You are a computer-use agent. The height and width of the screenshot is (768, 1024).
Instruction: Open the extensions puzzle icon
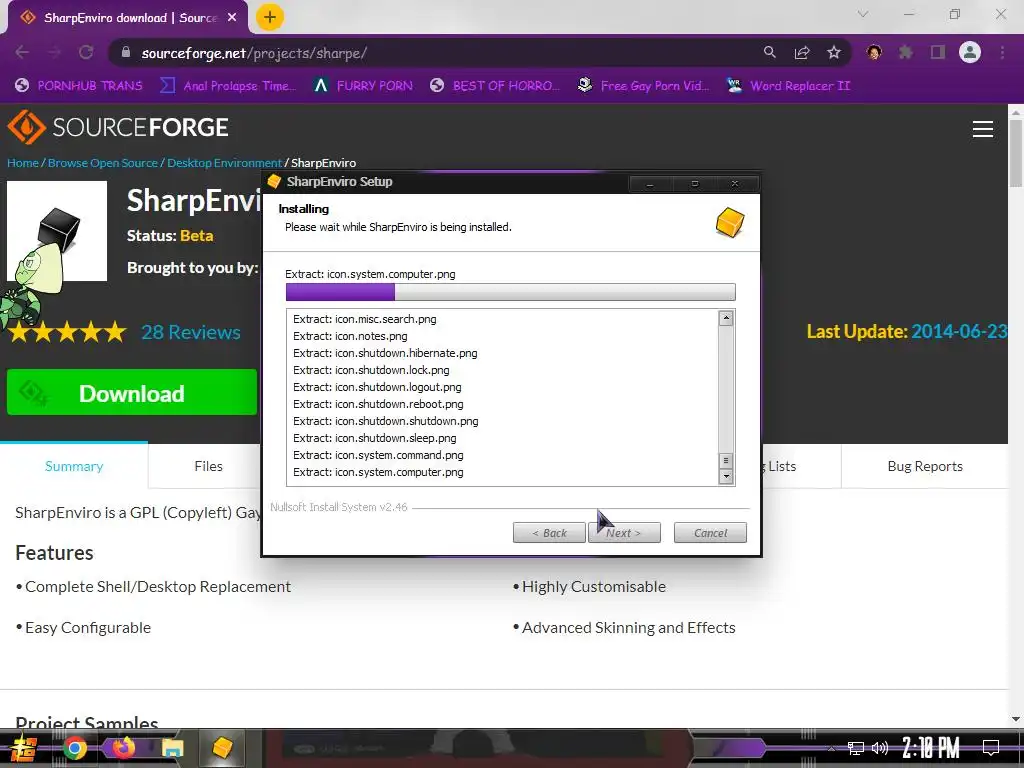[905, 52]
